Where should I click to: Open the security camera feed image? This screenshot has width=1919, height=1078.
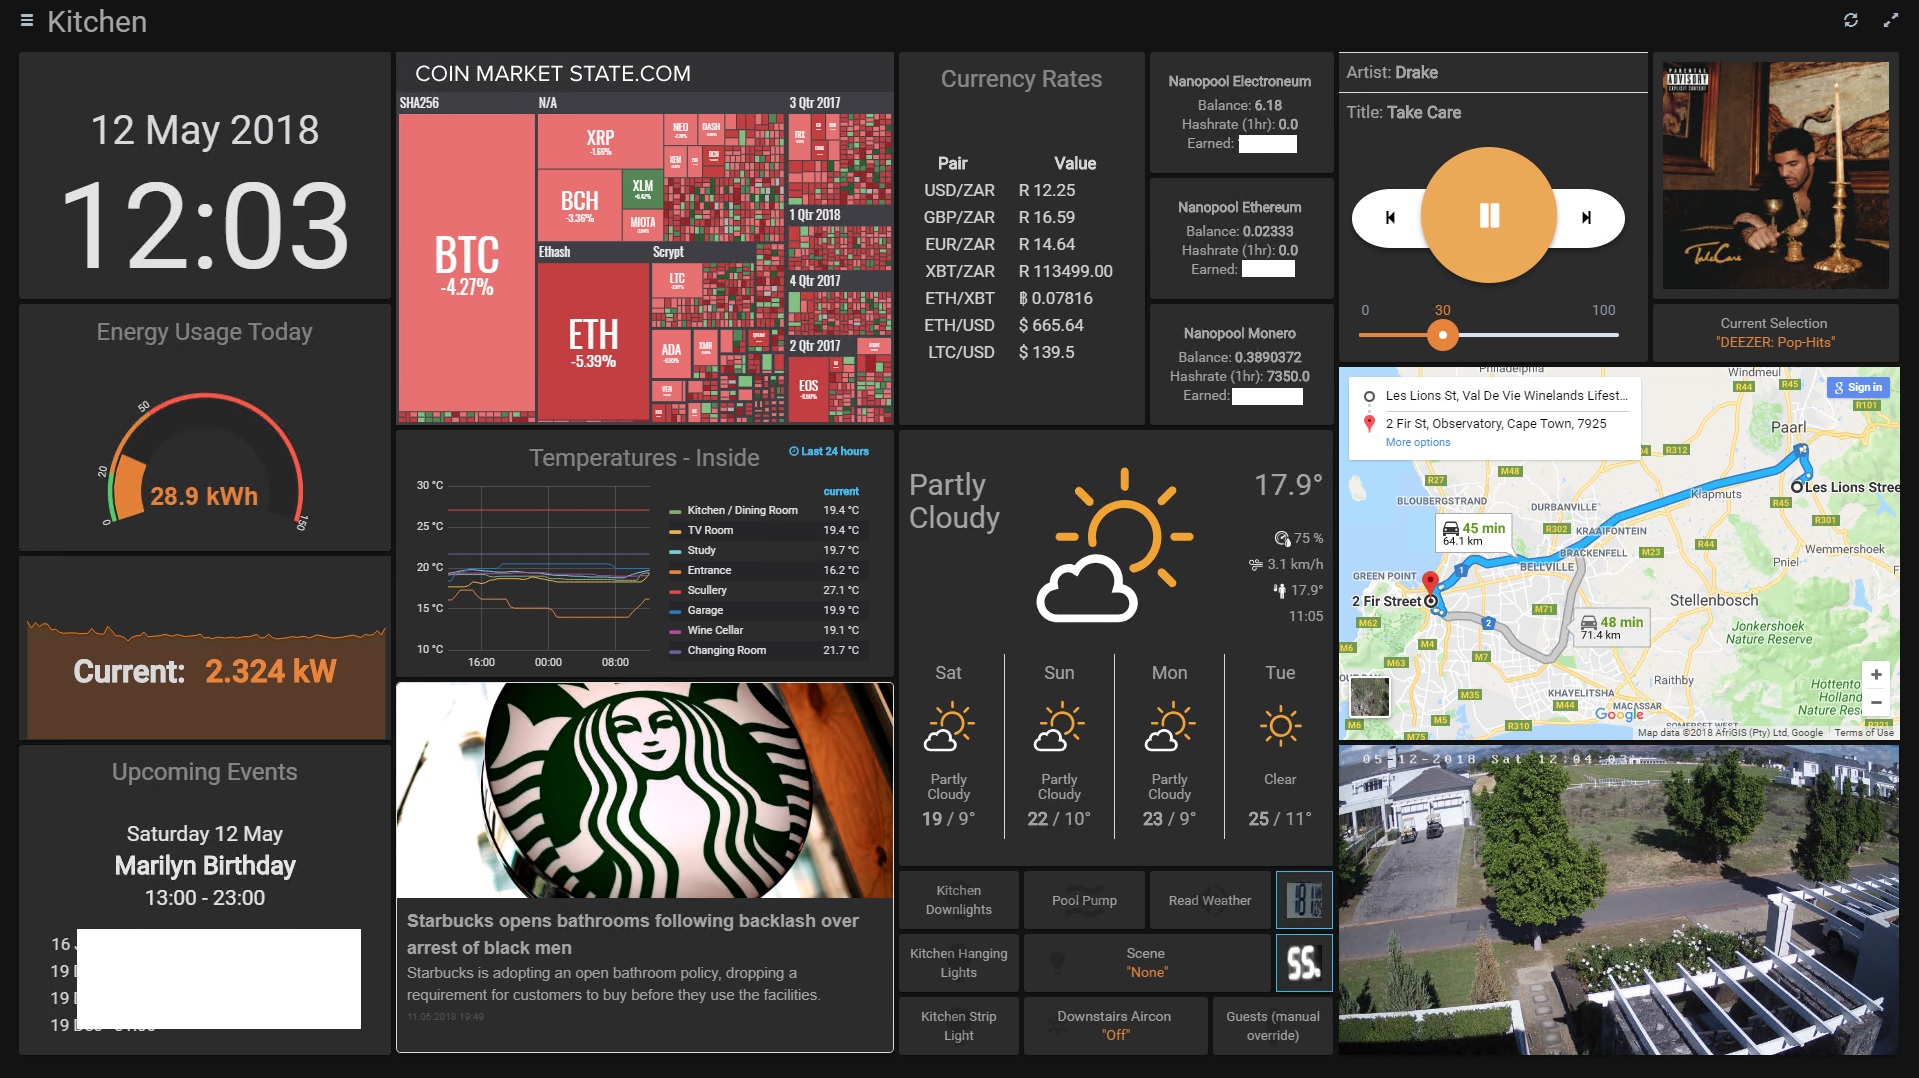point(1618,899)
